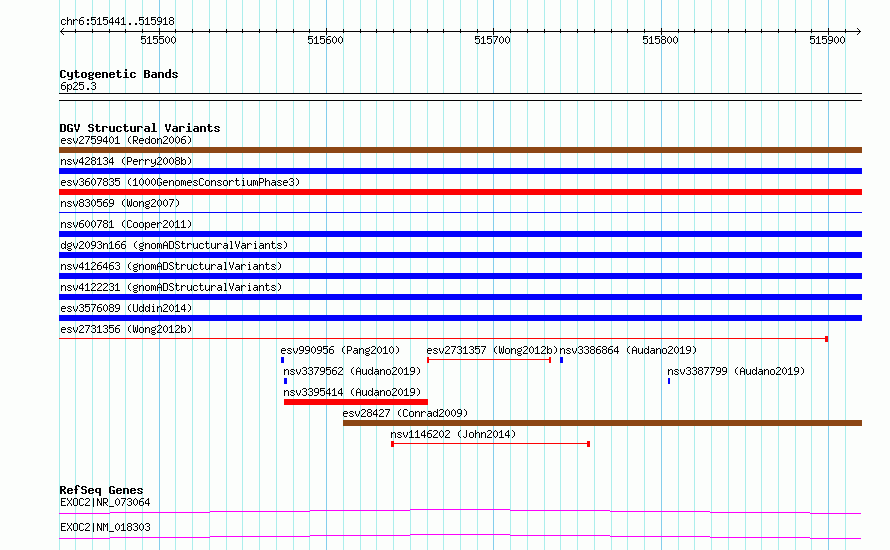
Task: Select the blue nsv4126463 variant bar
Action: (x=460, y=276)
